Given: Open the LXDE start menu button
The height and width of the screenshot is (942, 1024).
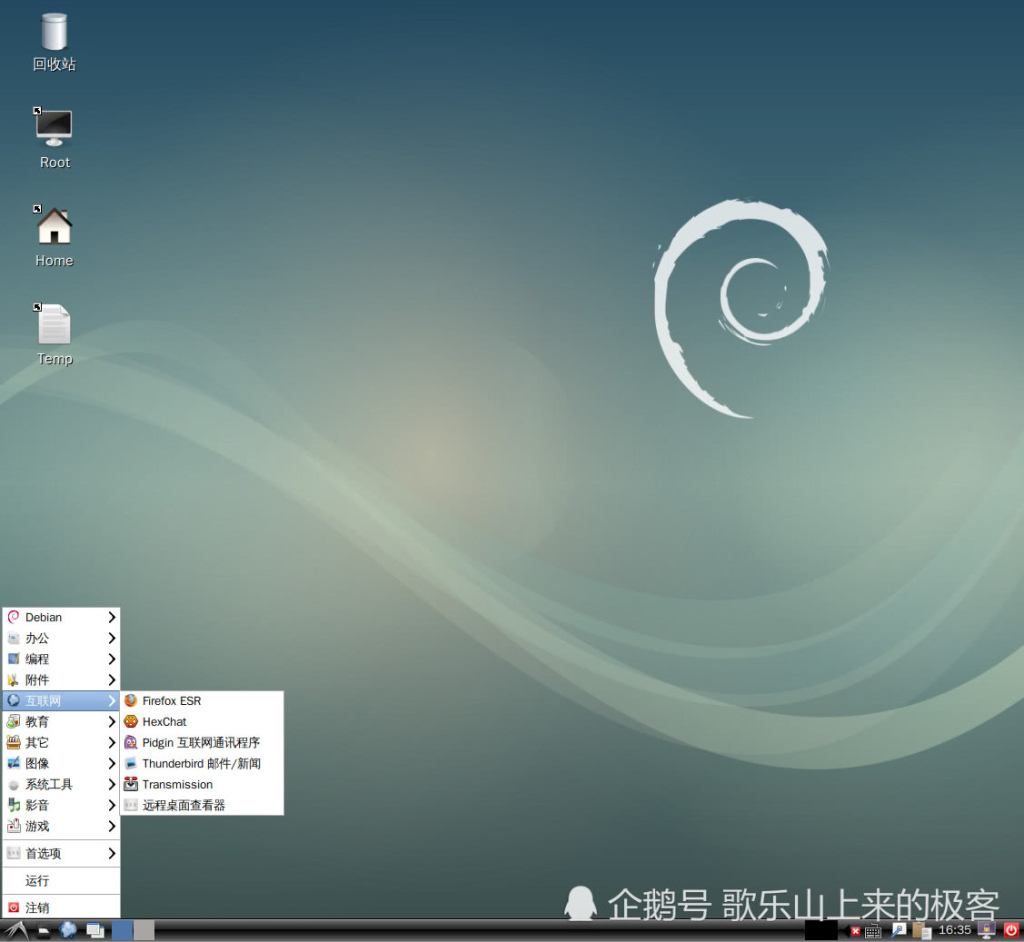Looking at the screenshot, I should coord(16,930).
